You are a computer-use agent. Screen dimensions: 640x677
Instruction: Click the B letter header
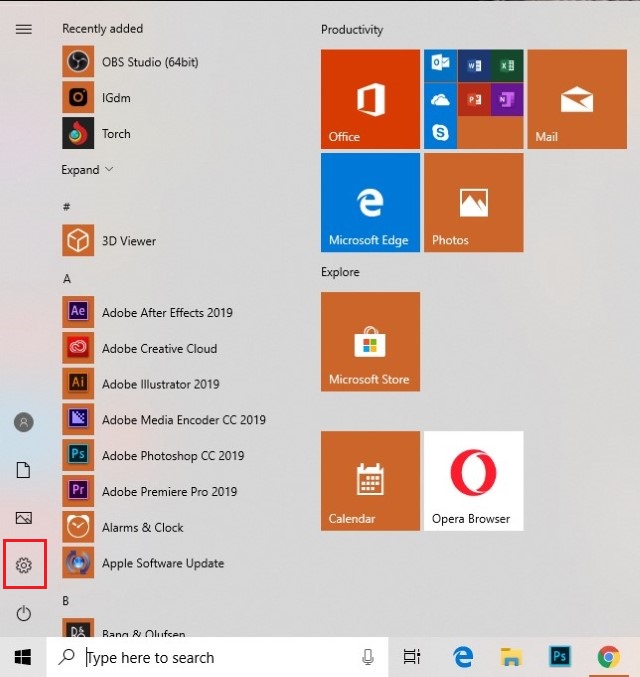[66, 601]
